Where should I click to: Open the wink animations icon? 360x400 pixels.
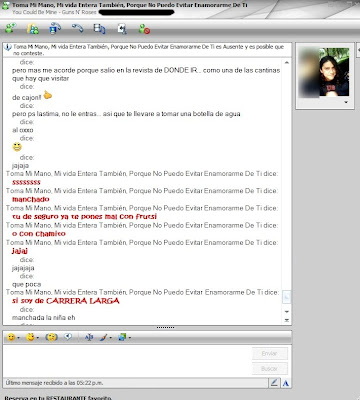tap(31, 337)
